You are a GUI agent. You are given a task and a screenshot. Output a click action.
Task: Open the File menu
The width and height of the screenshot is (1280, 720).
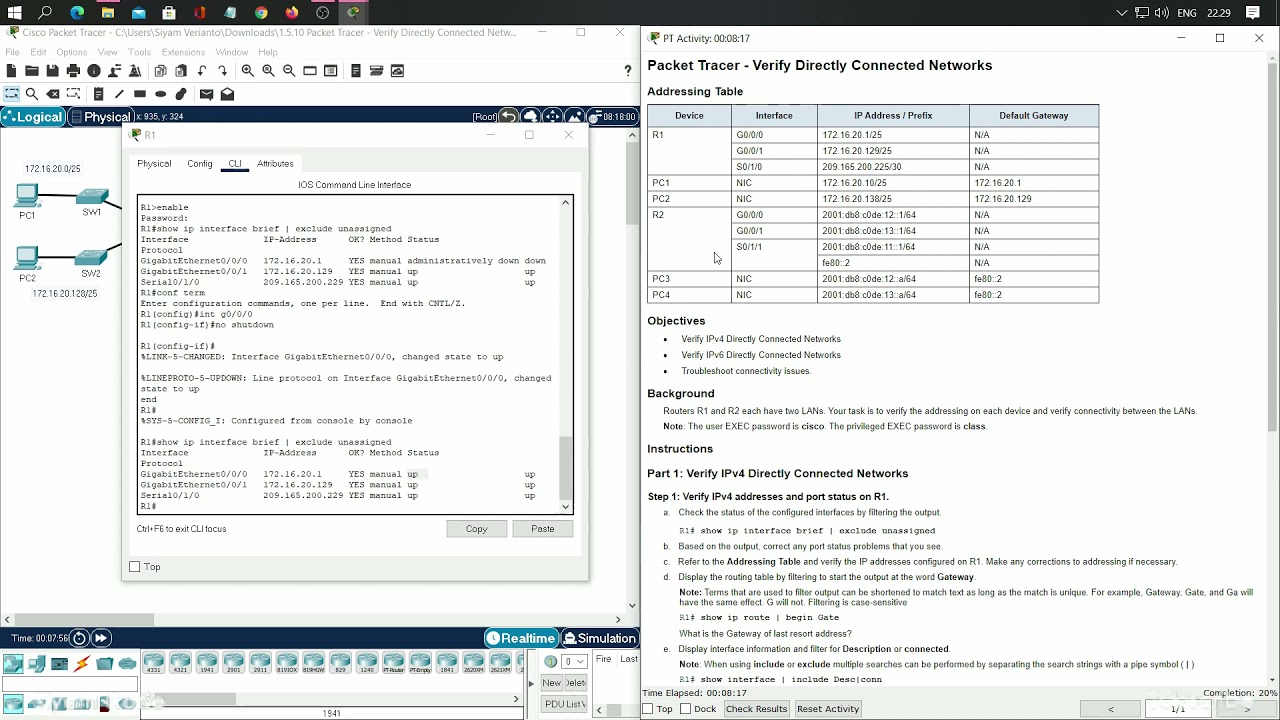pos(12,52)
